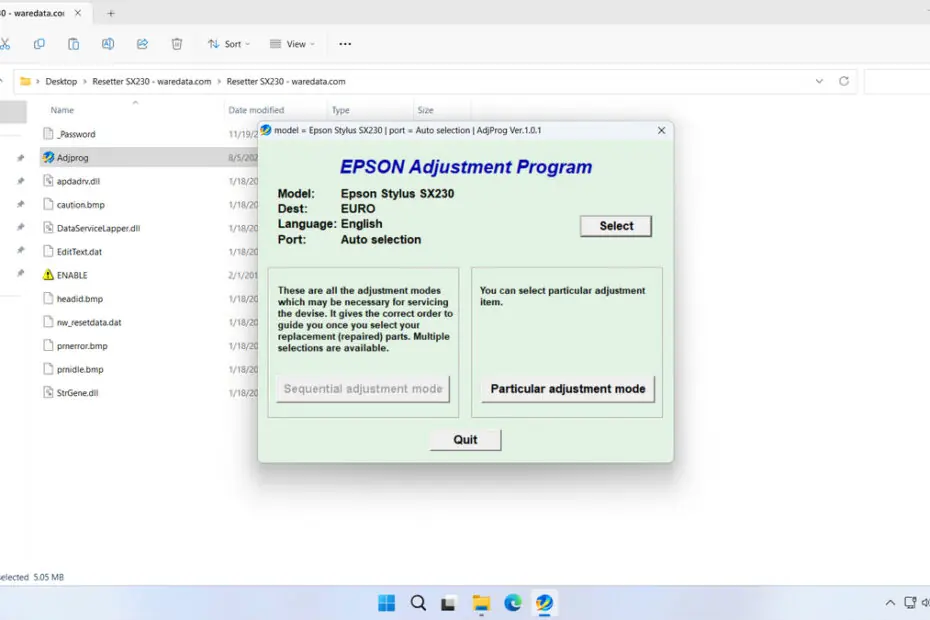Select the _Password file
This screenshot has width=930, height=620.
tap(76, 134)
